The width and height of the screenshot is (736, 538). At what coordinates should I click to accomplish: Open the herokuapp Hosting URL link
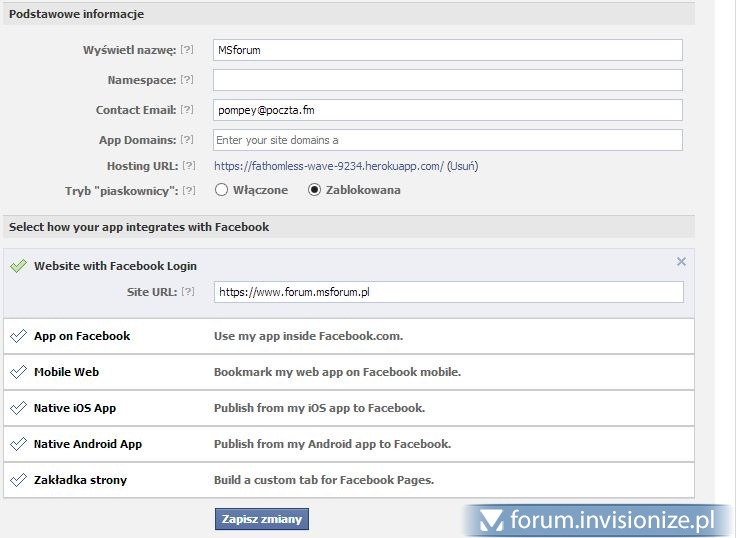[328, 166]
